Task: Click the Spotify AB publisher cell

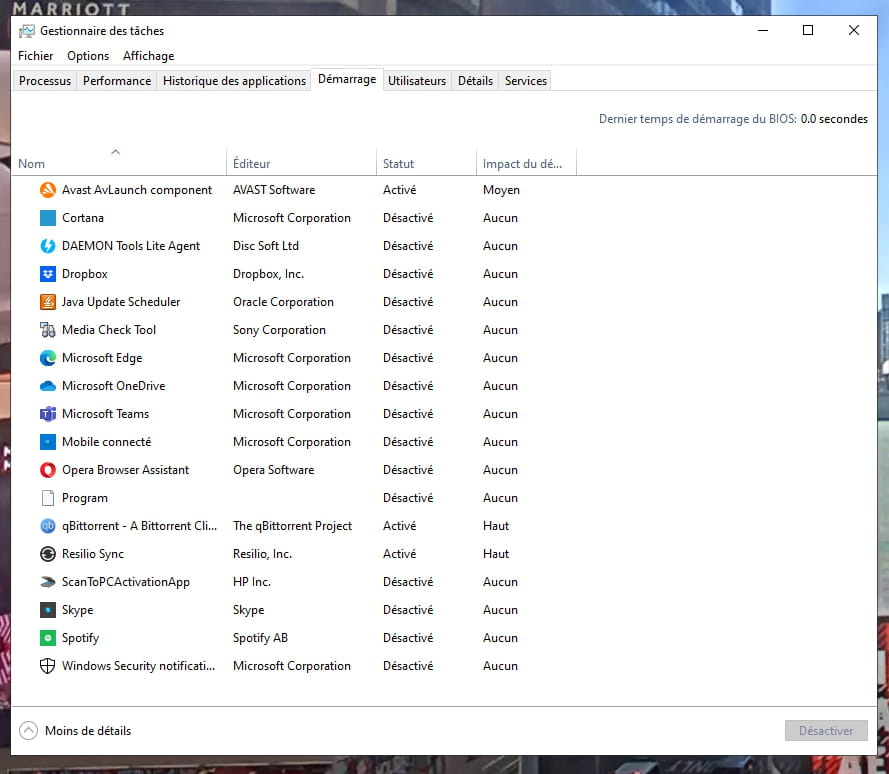Action: pyautogui.click(x=260, y=638)
